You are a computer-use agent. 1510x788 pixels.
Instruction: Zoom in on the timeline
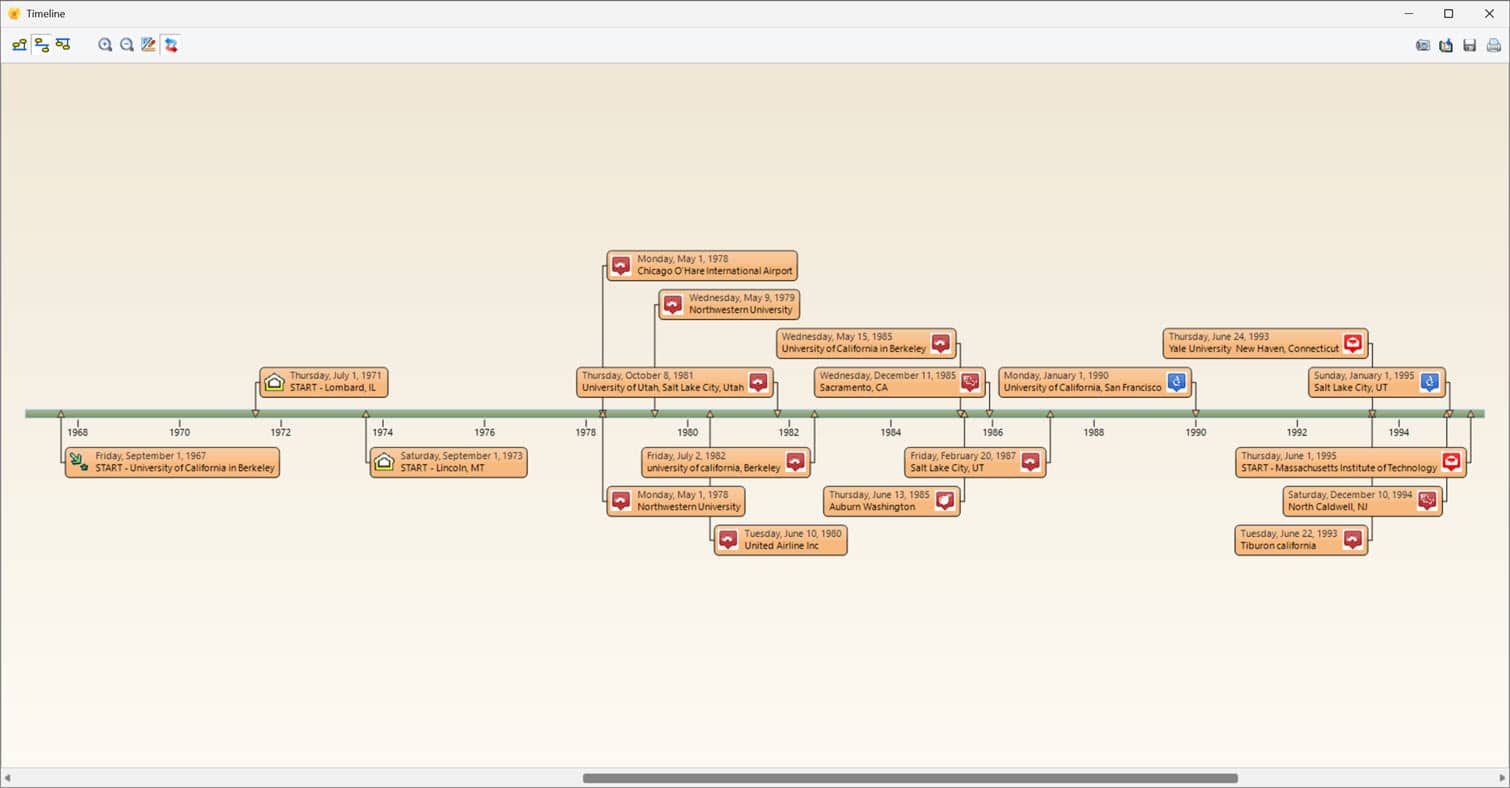tap(105, 45)
